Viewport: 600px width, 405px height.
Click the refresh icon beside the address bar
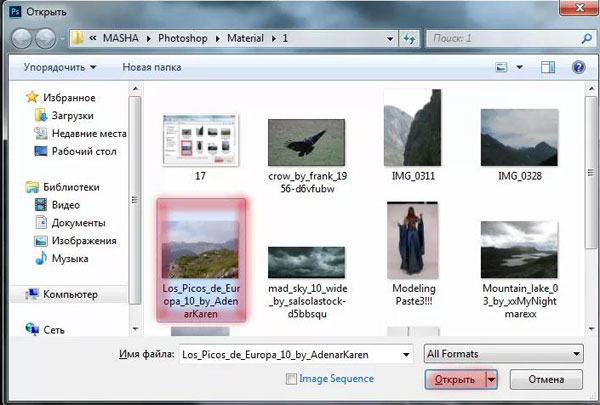tap(409, 39)
